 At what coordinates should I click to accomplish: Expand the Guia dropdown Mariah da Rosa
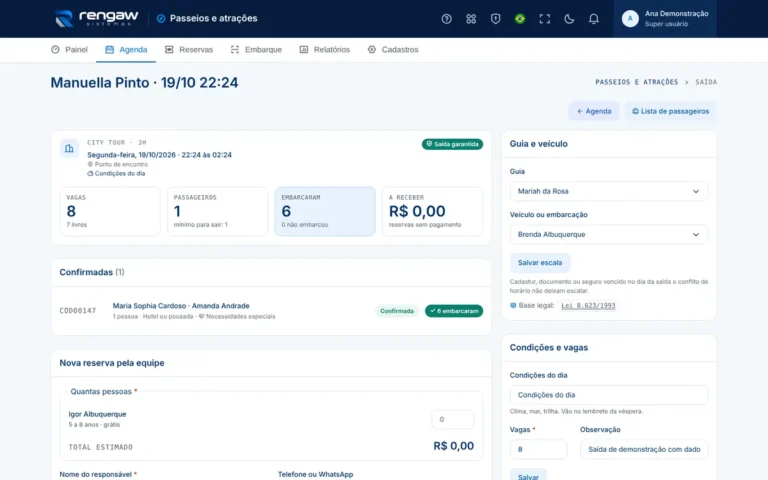[609, 192]
